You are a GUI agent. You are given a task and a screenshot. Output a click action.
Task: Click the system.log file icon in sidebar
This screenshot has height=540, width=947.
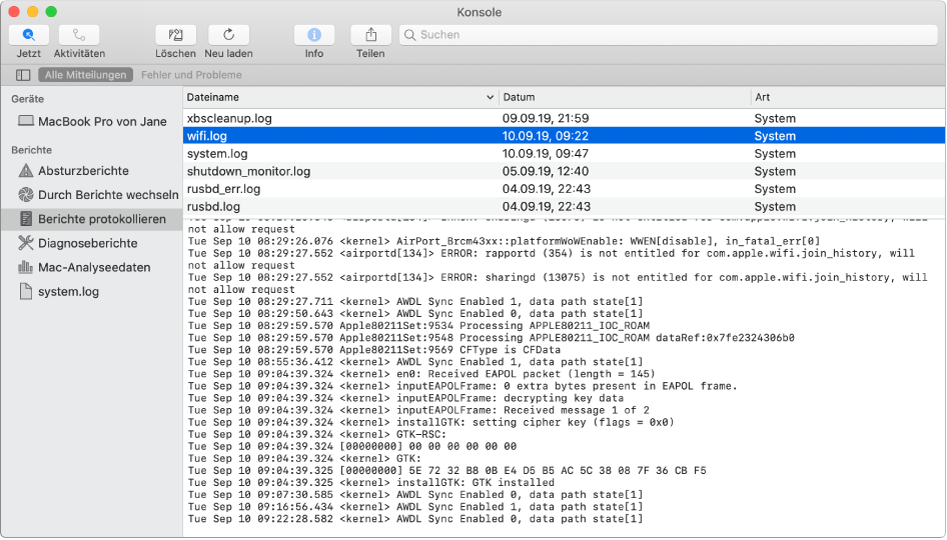click(x=25, y=291)
